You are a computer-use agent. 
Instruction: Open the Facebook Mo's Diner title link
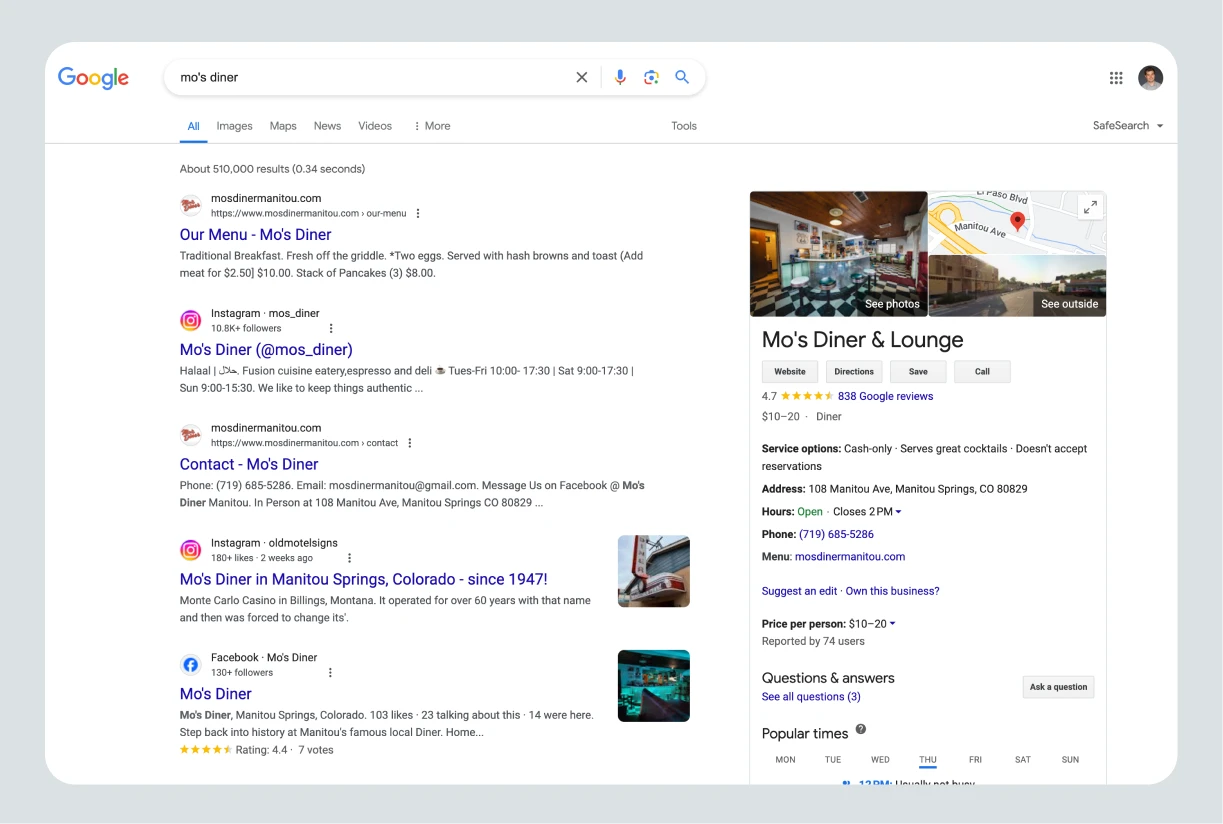tap(215, 694)
